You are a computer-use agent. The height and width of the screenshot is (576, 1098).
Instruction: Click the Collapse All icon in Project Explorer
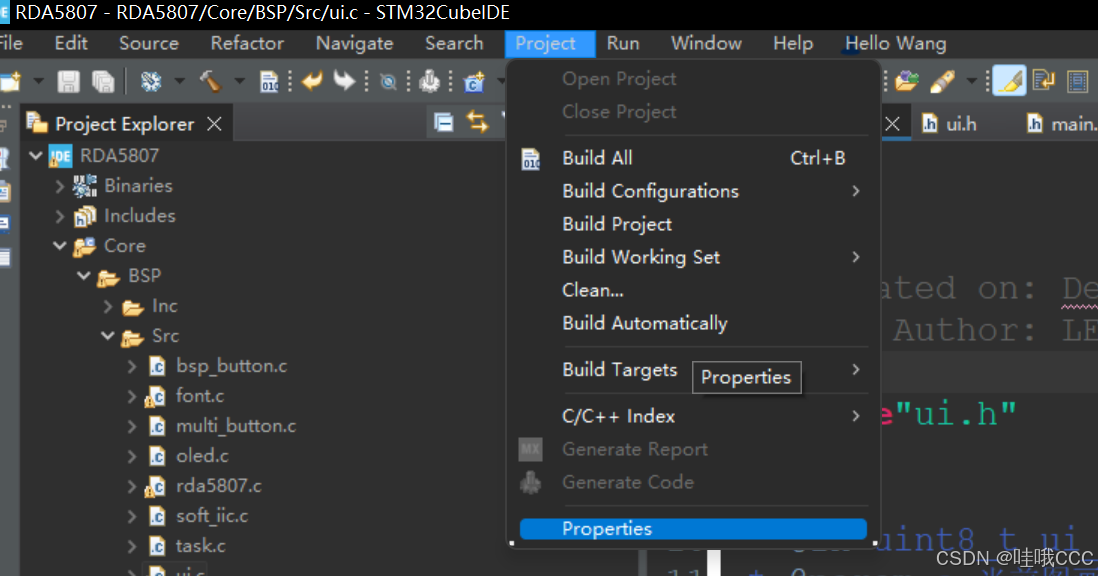click(x=443, y=123)
